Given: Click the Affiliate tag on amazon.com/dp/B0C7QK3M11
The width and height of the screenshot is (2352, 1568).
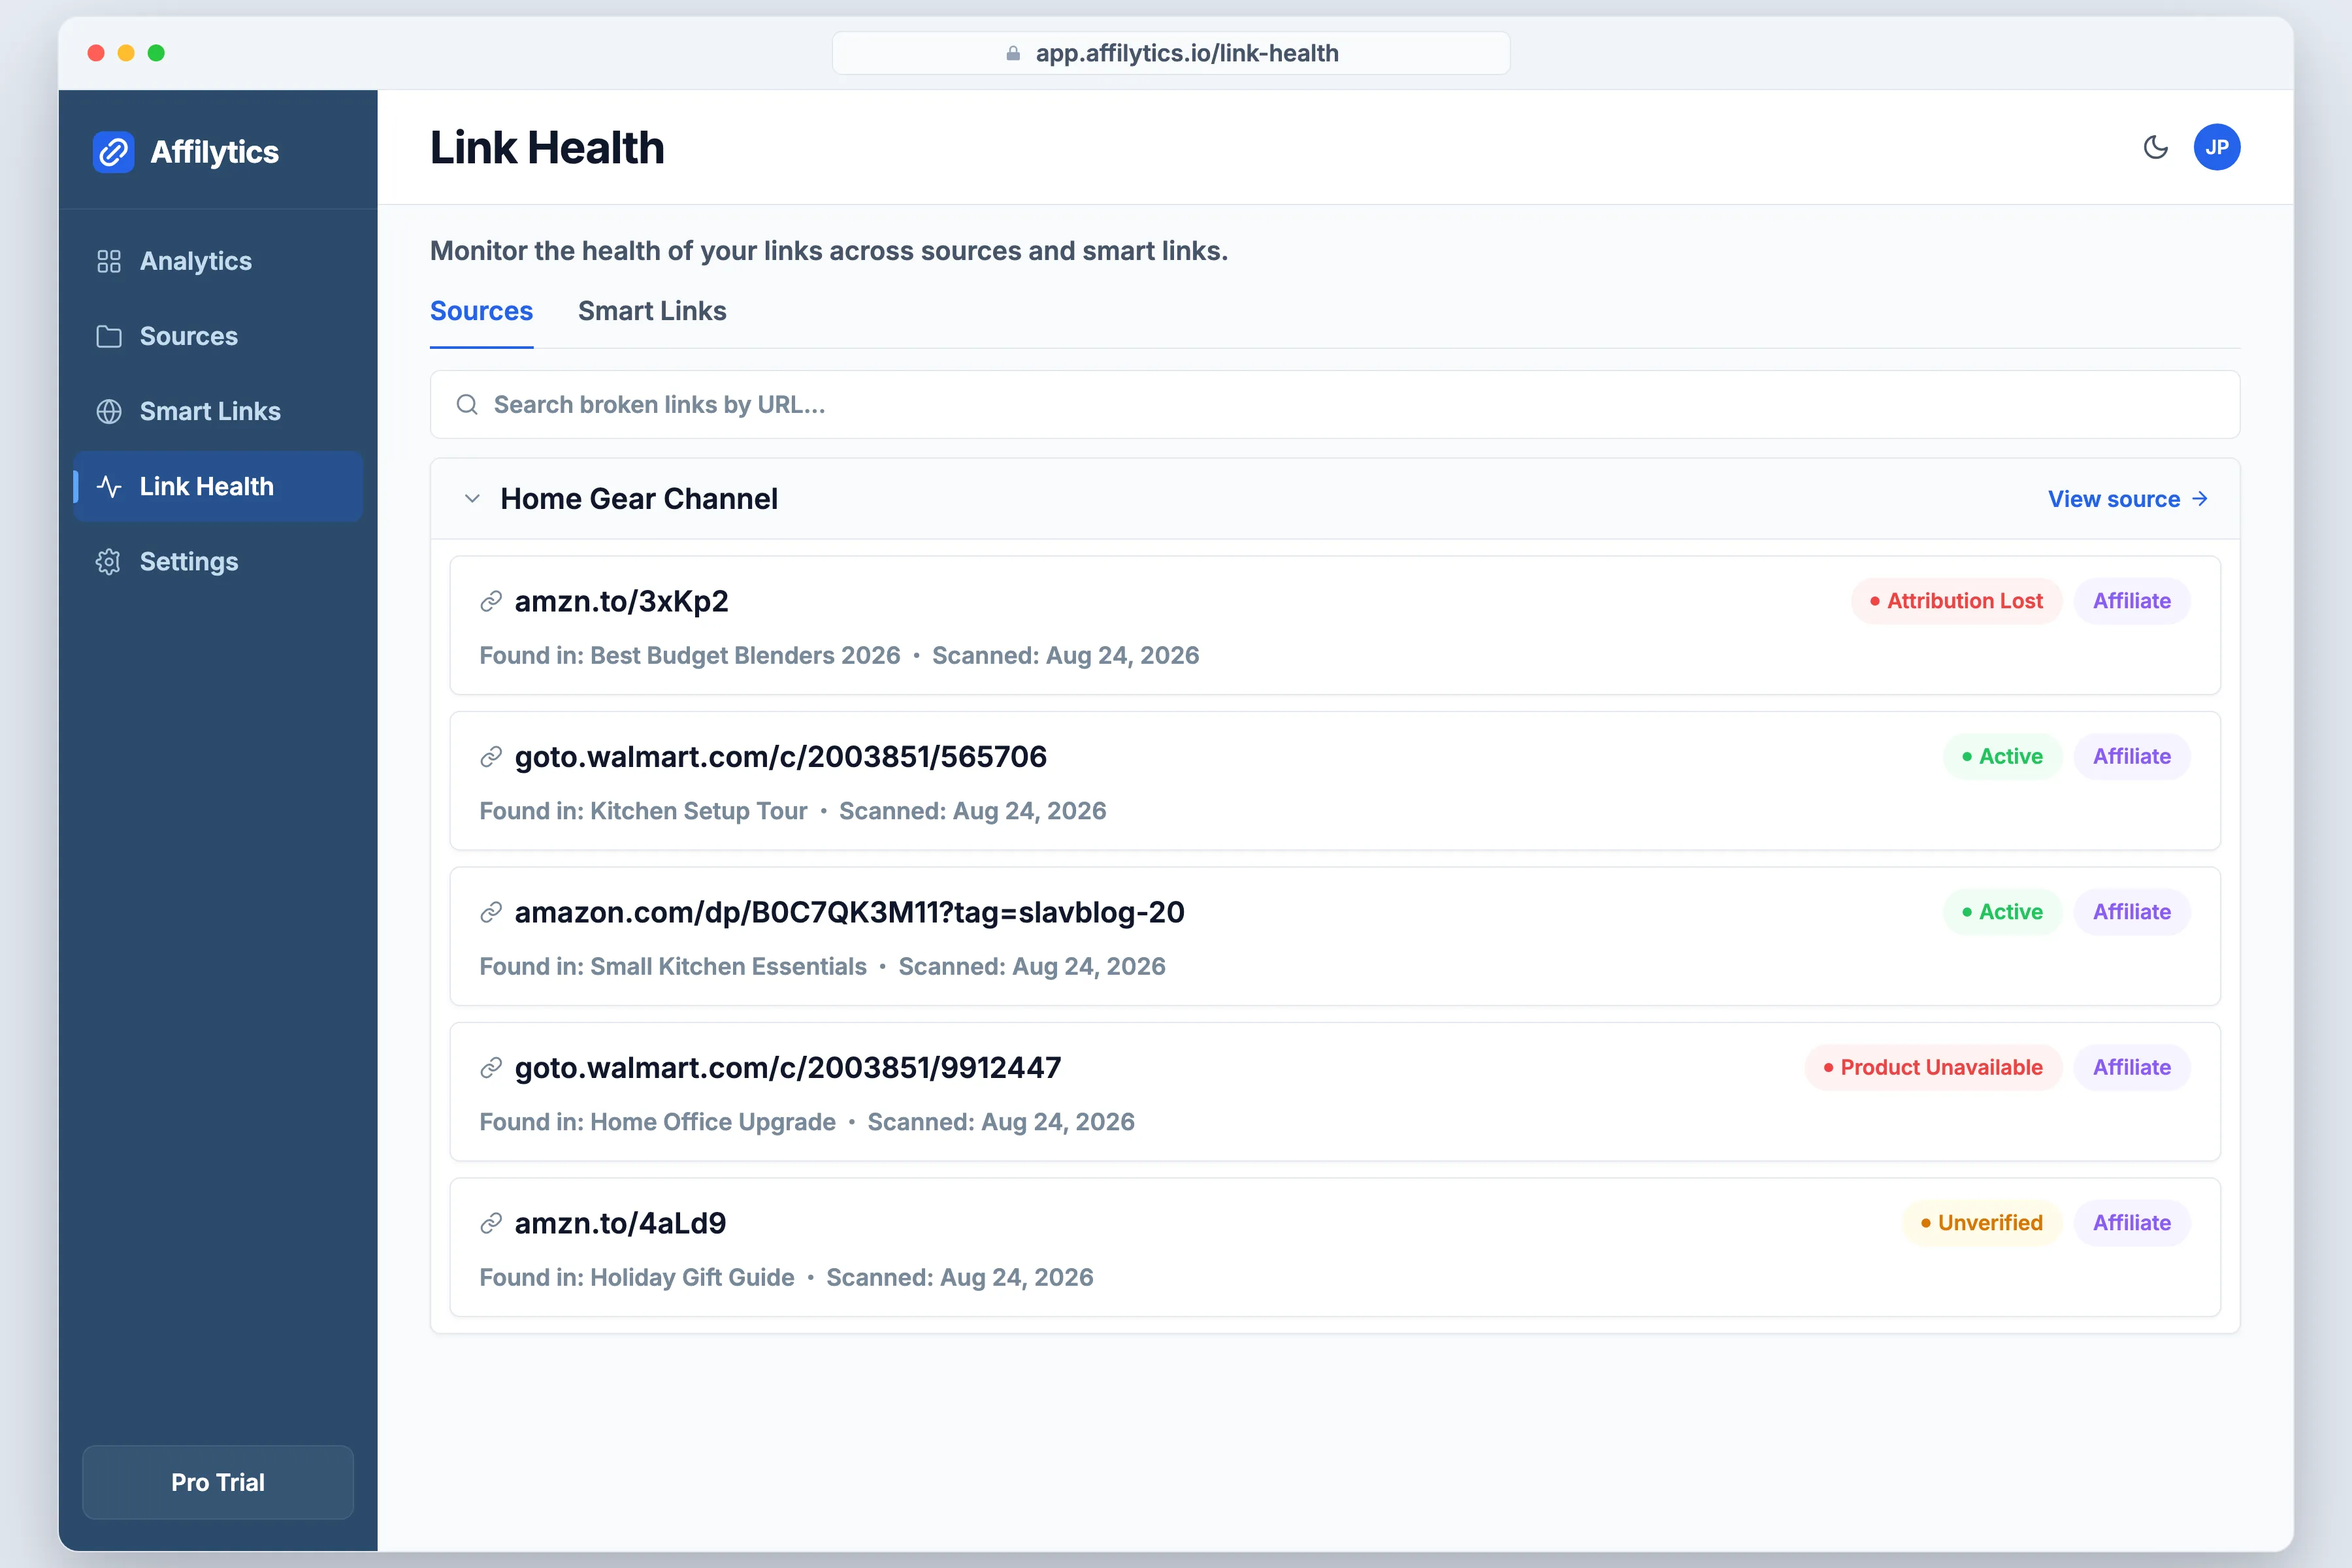Looking at the screenshot, I should click(2132, 912).
